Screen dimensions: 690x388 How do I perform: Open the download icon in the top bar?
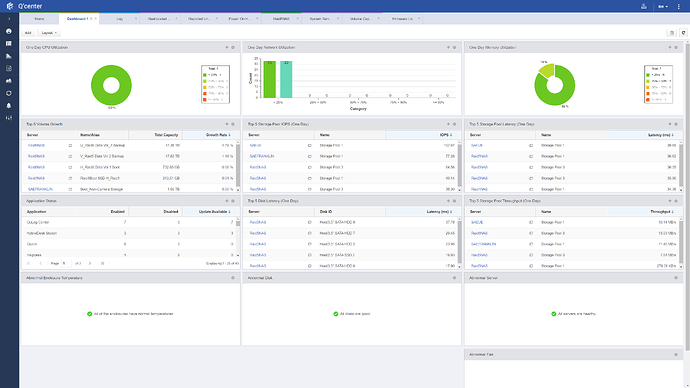pos(644,6)
